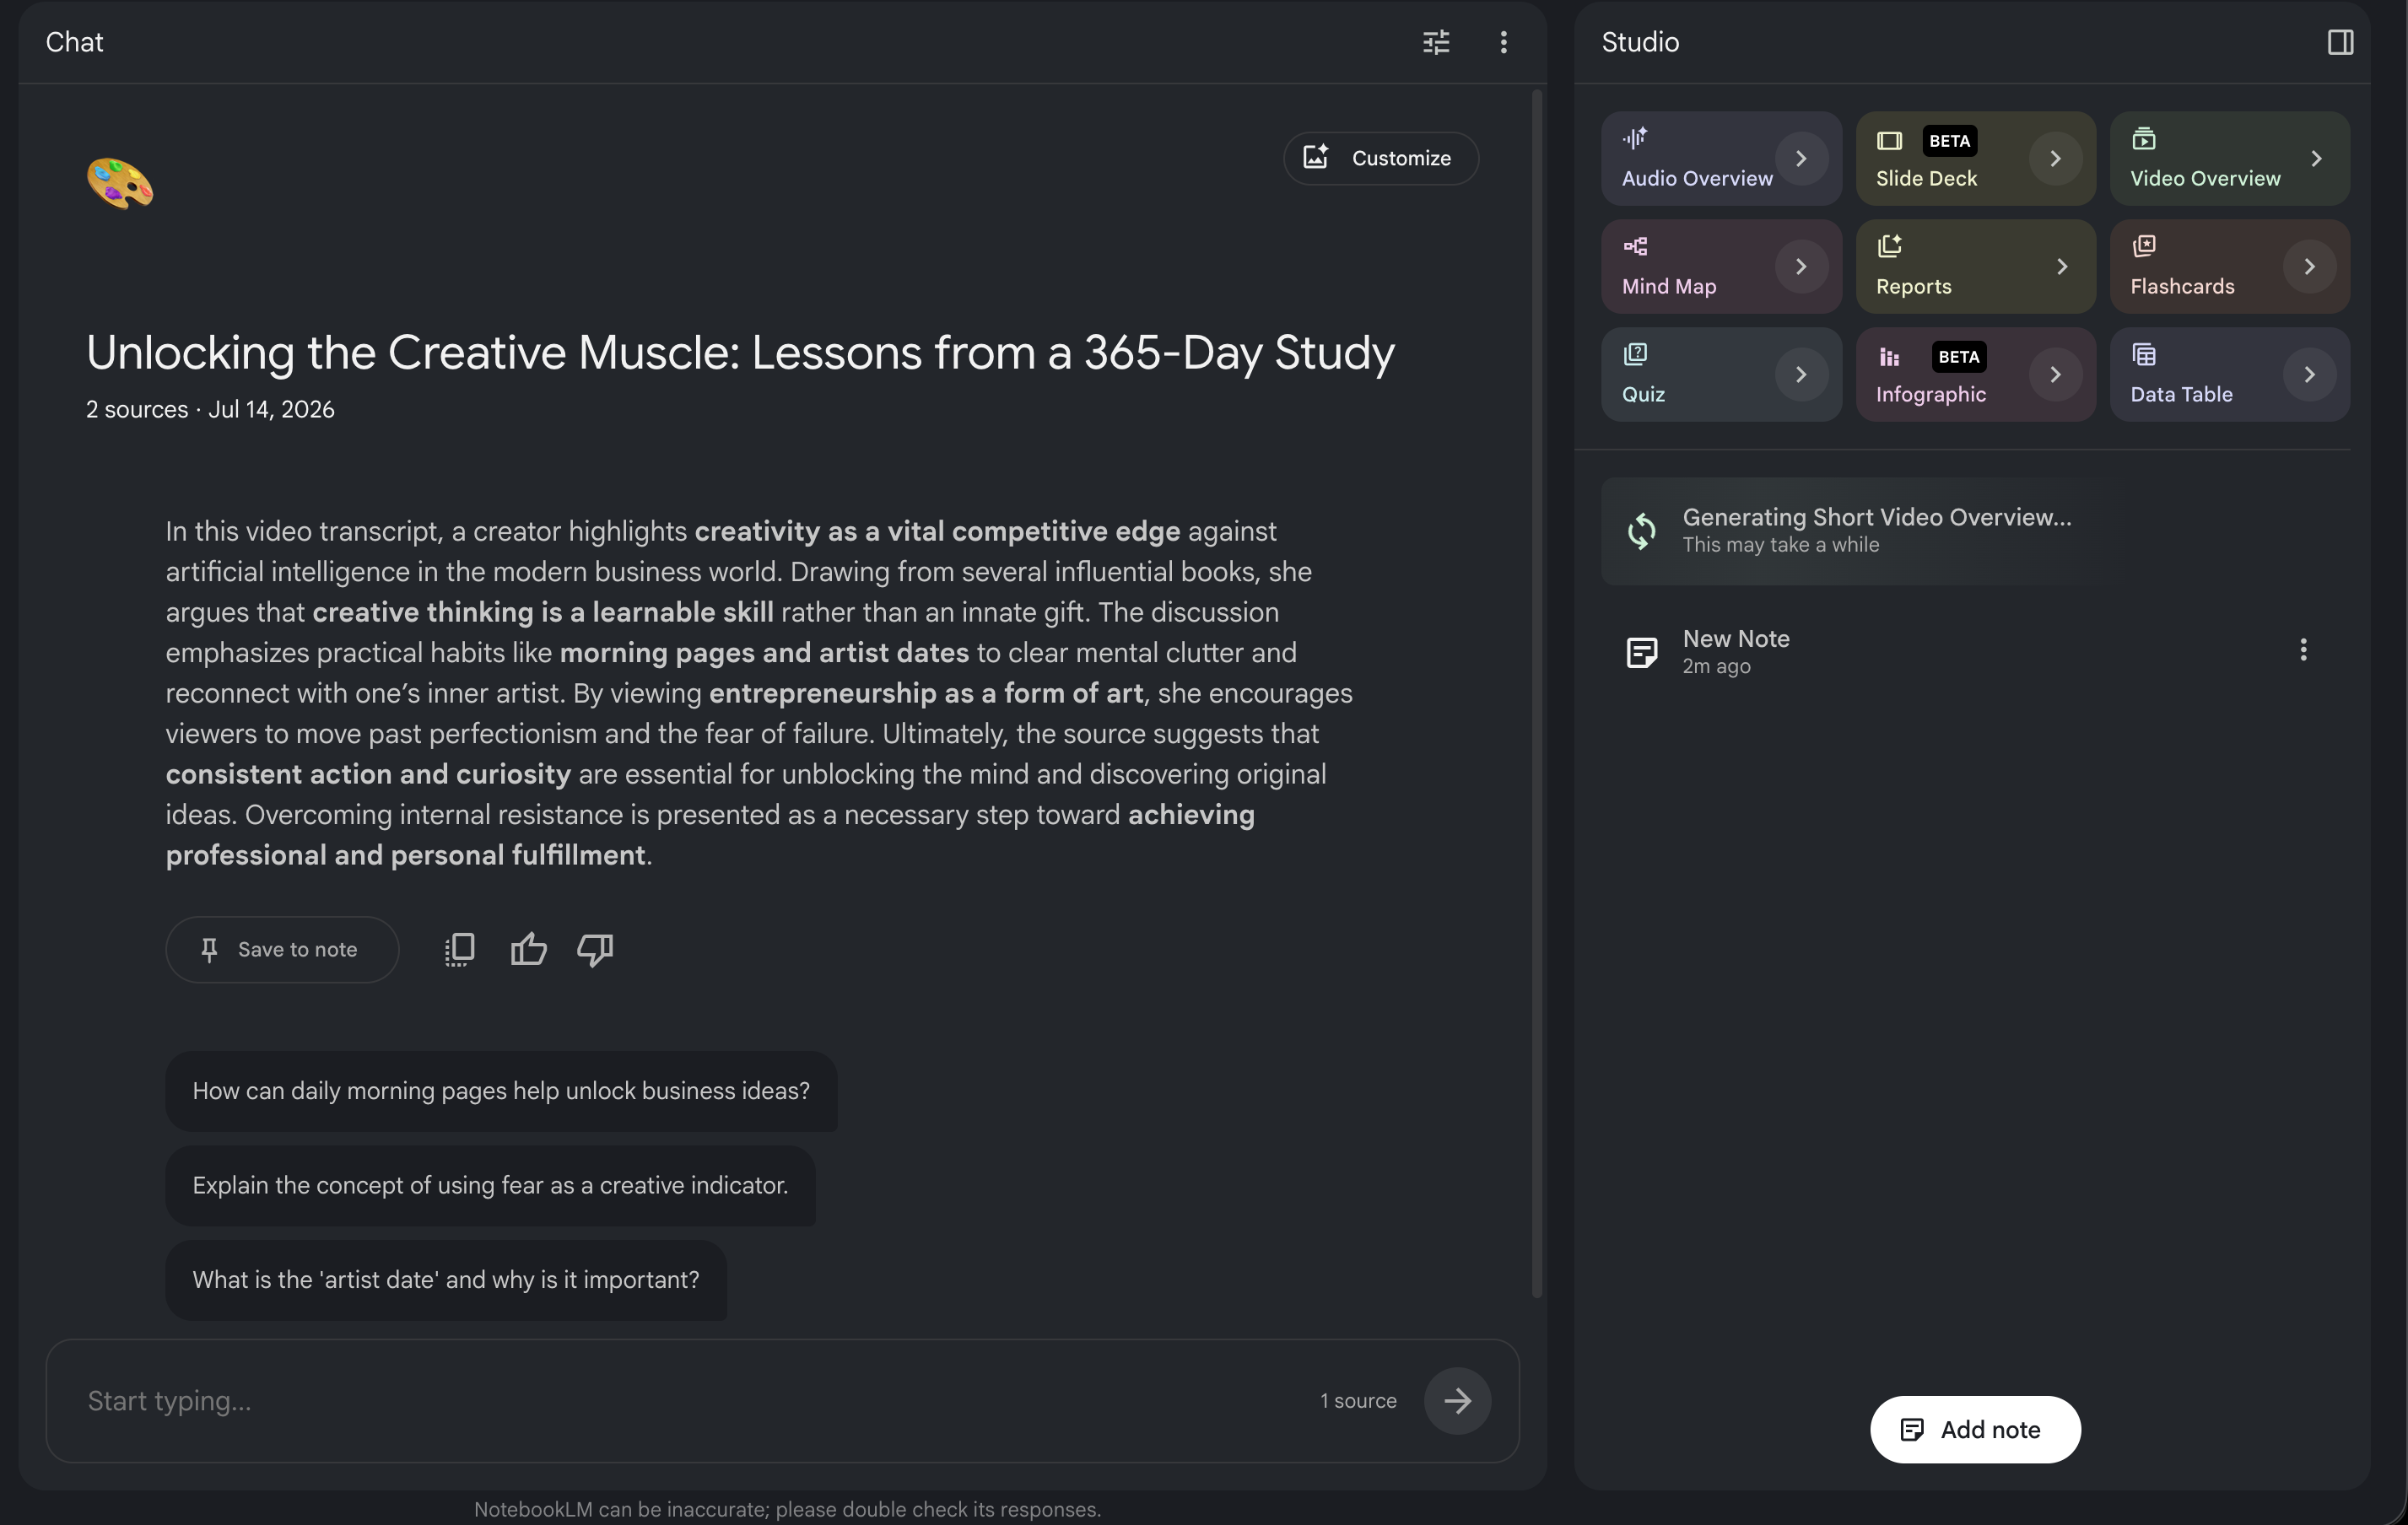The image size is (2408, 1525).
Task: Click the Mind Map label
Action: point(1669,286)
